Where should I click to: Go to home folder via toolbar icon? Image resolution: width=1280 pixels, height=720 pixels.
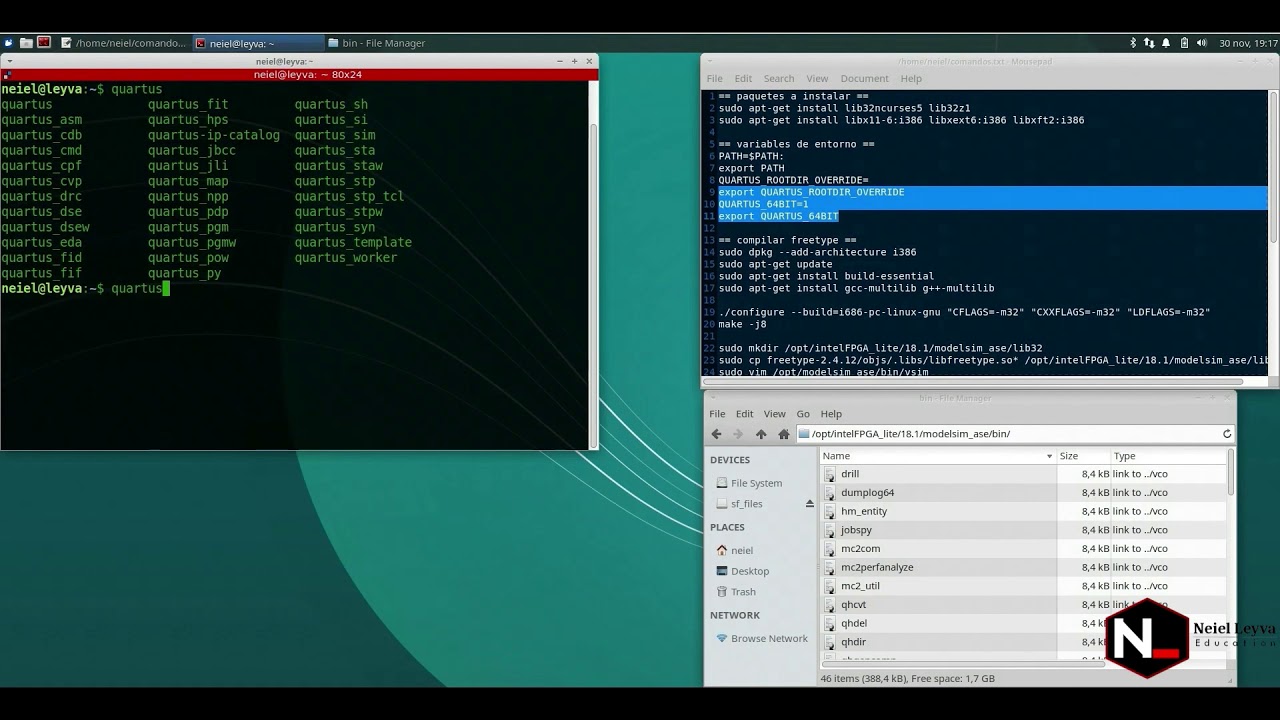click(x=784, y=434)
